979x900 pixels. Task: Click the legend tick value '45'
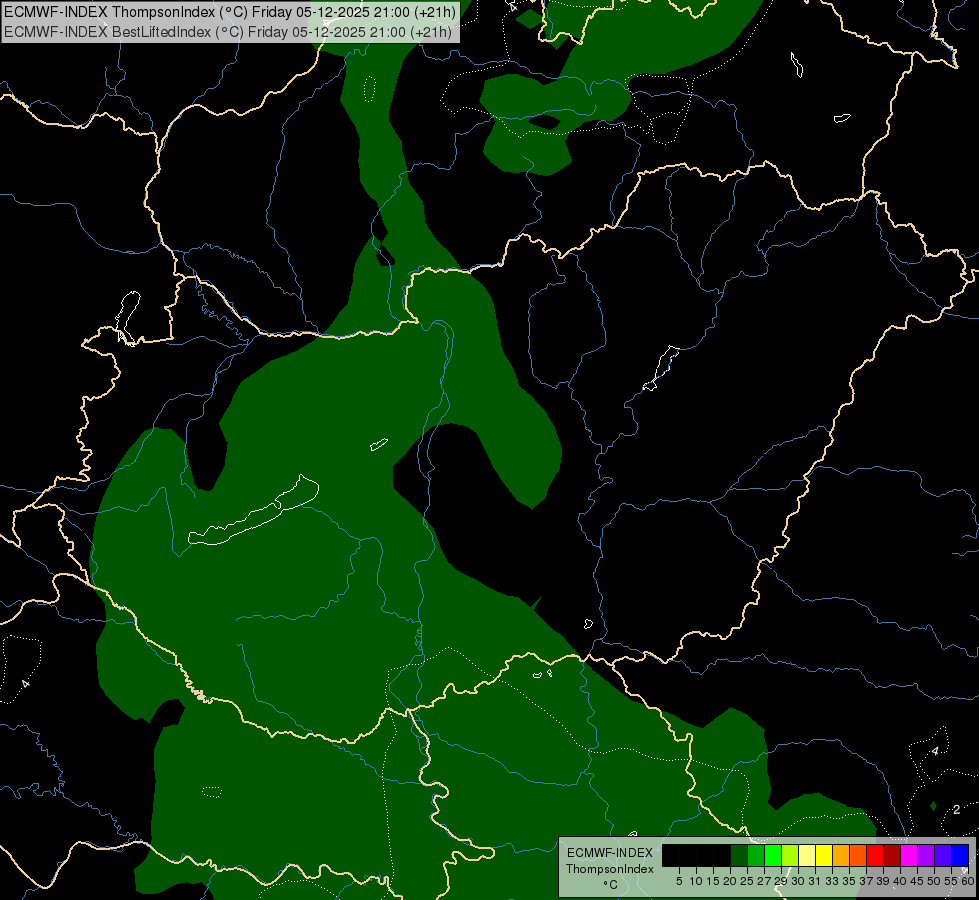click(917, 881)
